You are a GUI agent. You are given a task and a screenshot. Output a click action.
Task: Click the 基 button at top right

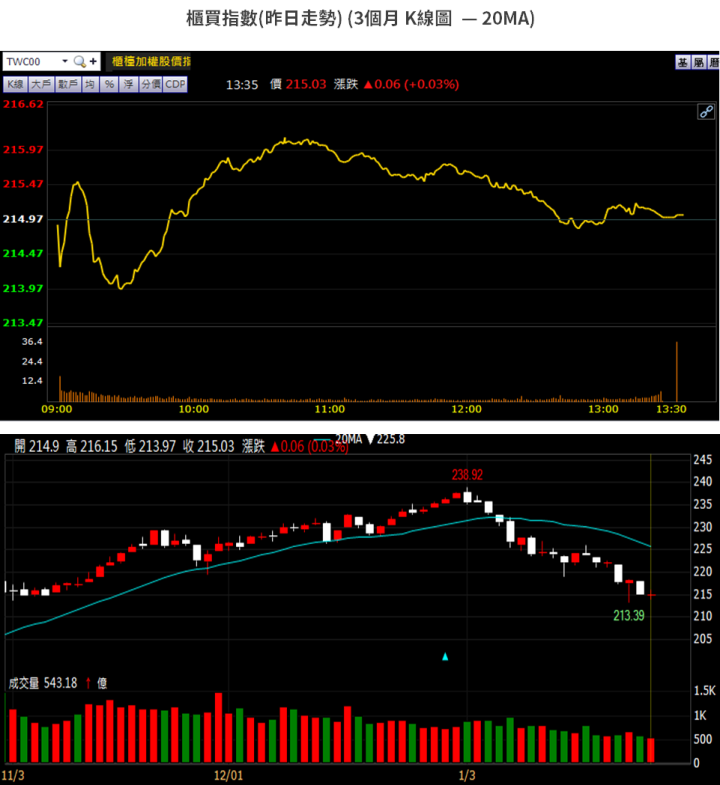pyautogui.click(x=682, y=62)
